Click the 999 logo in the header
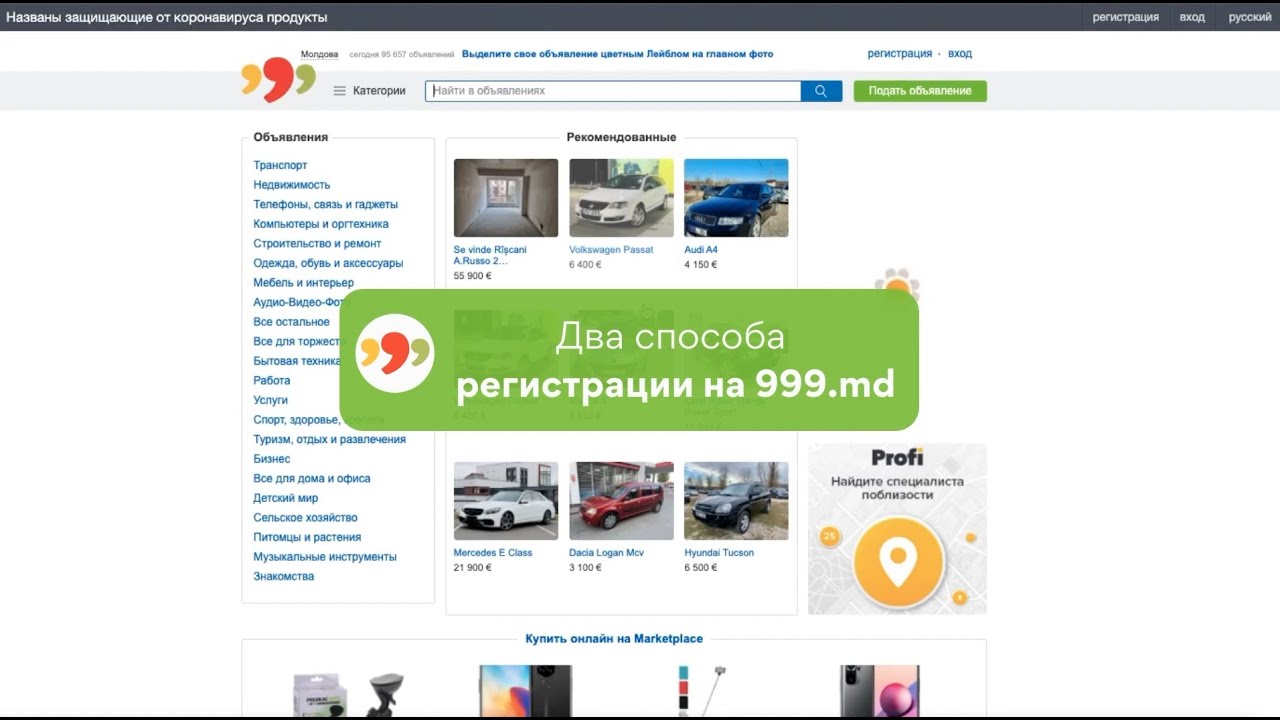 [278, 80]
